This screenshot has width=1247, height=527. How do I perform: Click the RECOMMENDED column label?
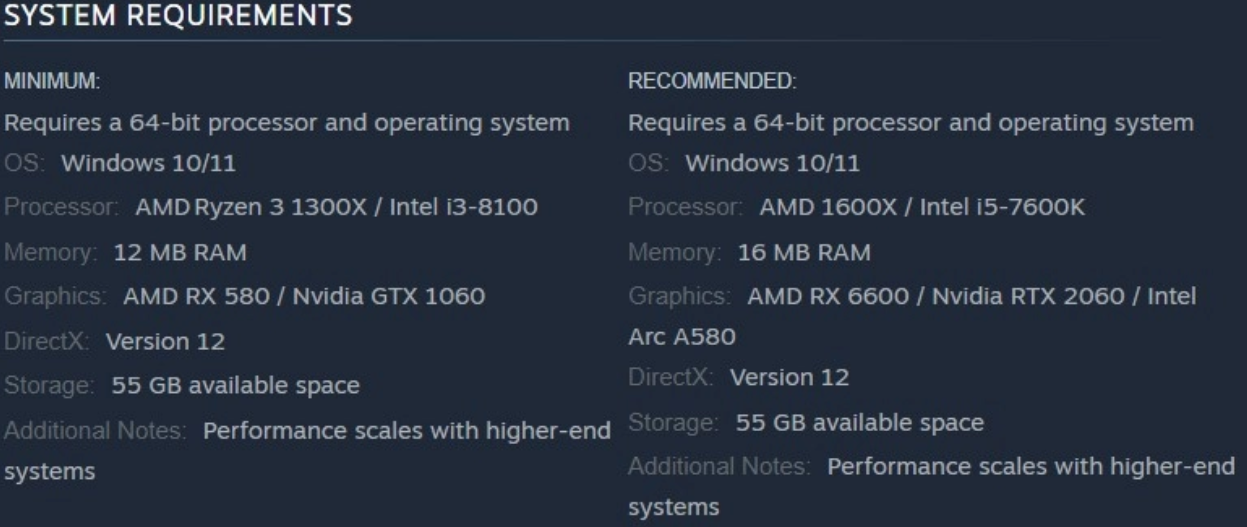(x=712, y=82)
